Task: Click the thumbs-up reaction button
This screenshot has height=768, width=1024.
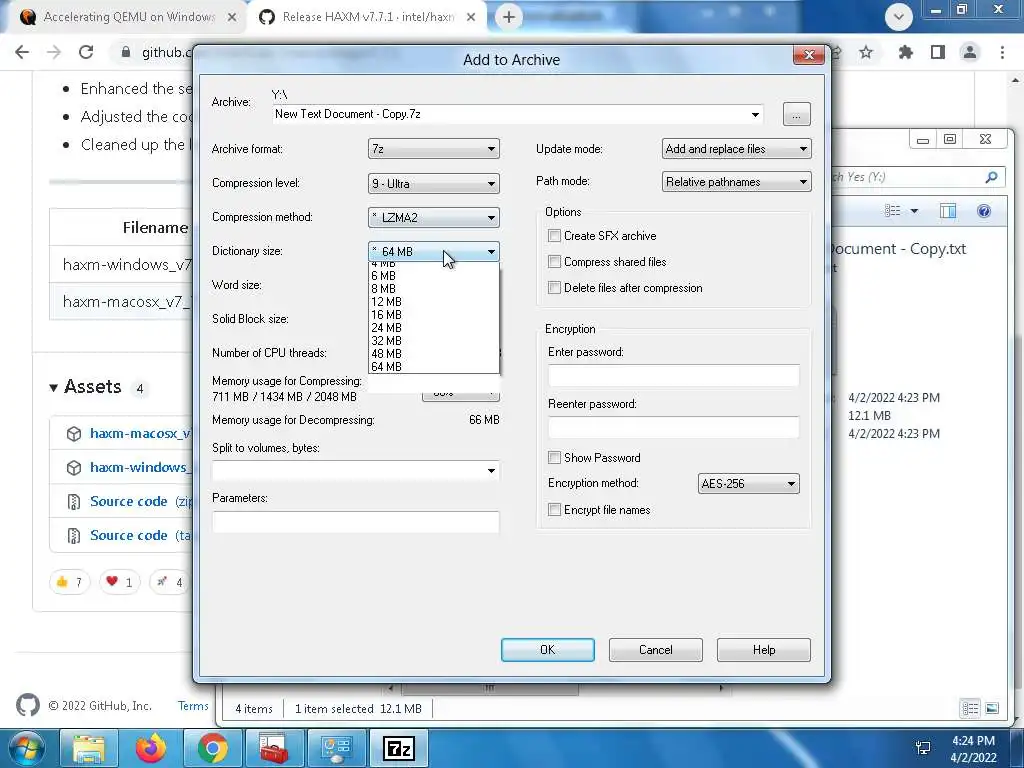Action: pyautogui.click(x=69, y=582)
